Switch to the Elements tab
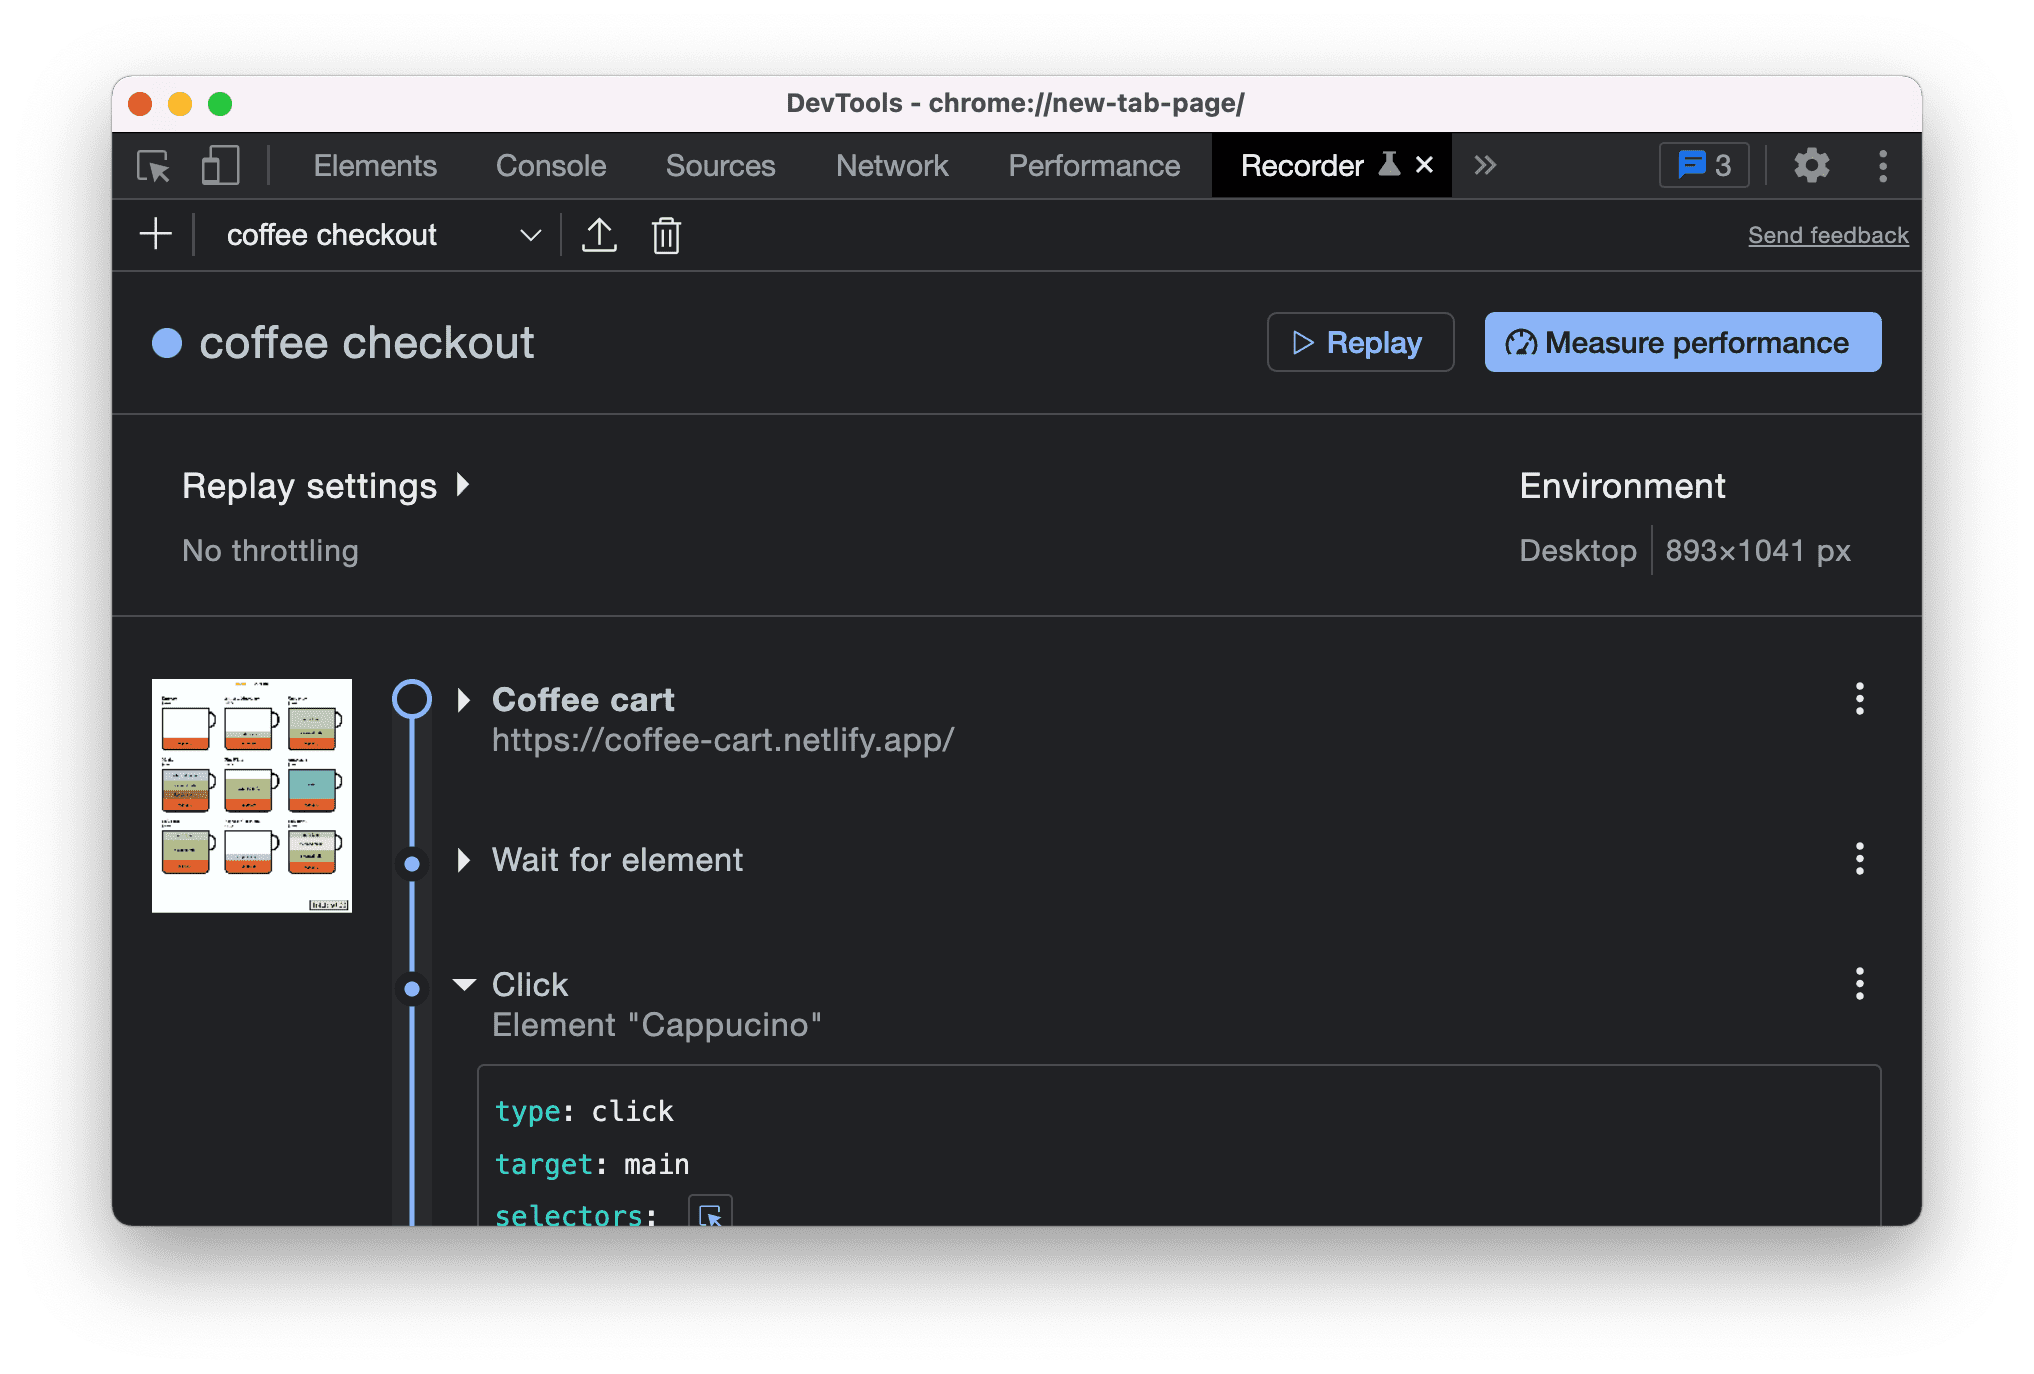The image size is (2034, 1374). [x=376, y=164]
